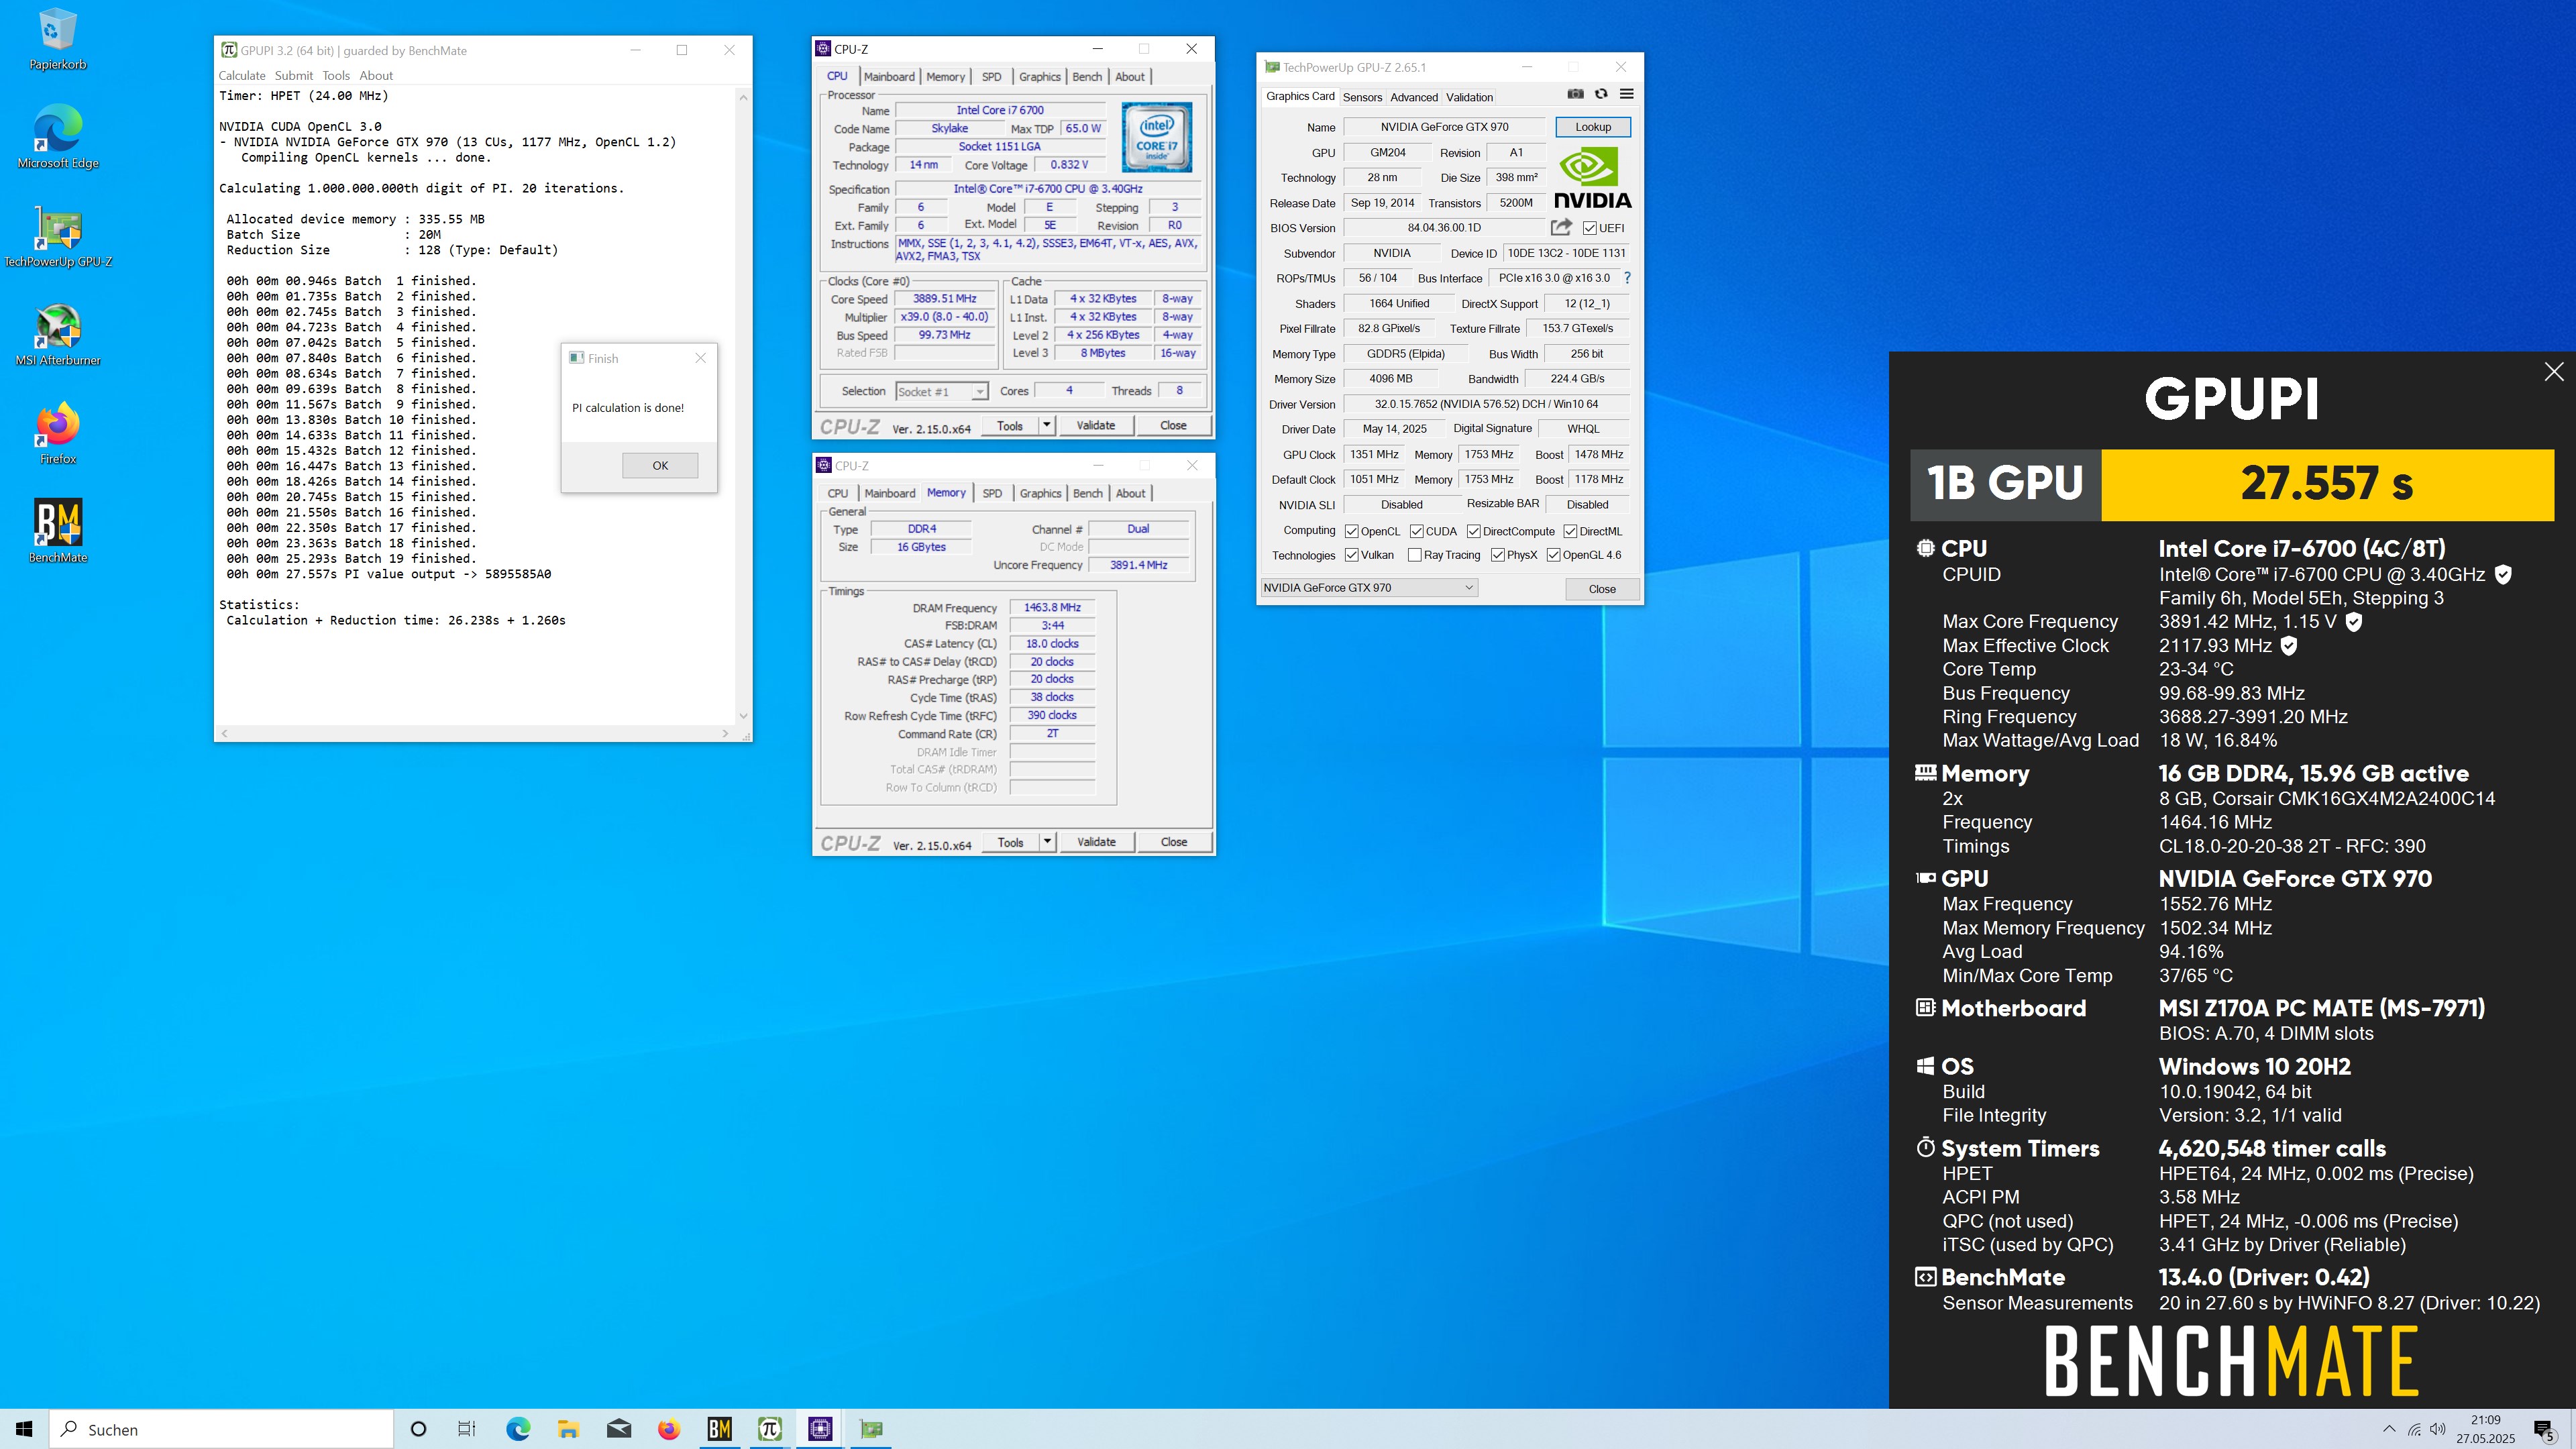Toggle the Ray Tracing checkbox
Image resolution: width=2576 pixels, height=1449 pixels.
pyautogui.click(x=1414, y=555)
